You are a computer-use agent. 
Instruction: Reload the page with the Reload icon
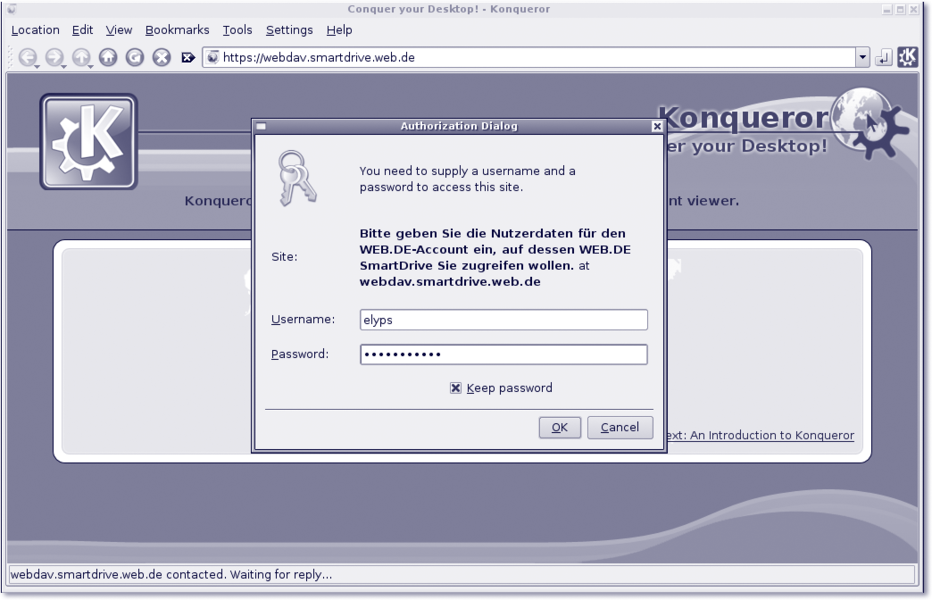135,58
